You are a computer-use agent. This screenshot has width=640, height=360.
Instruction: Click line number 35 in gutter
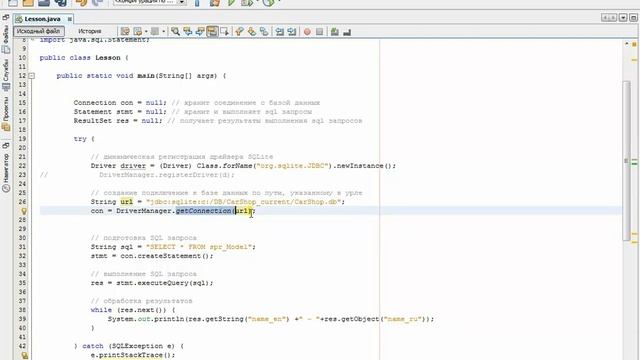tap(22, 283)
